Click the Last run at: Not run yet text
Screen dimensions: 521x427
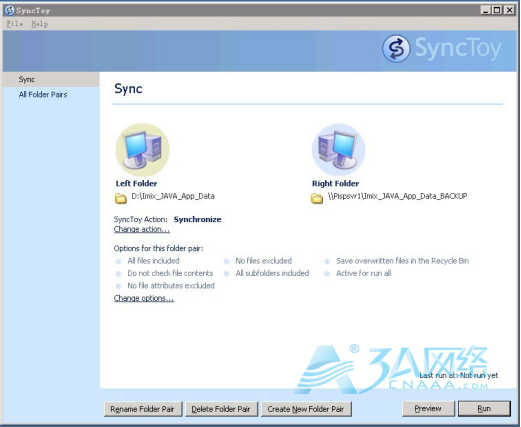(x=459, y=375)
